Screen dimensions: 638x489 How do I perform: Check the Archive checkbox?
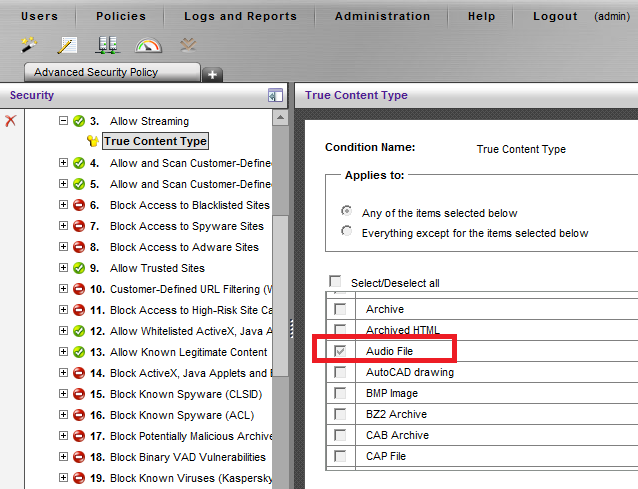341,310
